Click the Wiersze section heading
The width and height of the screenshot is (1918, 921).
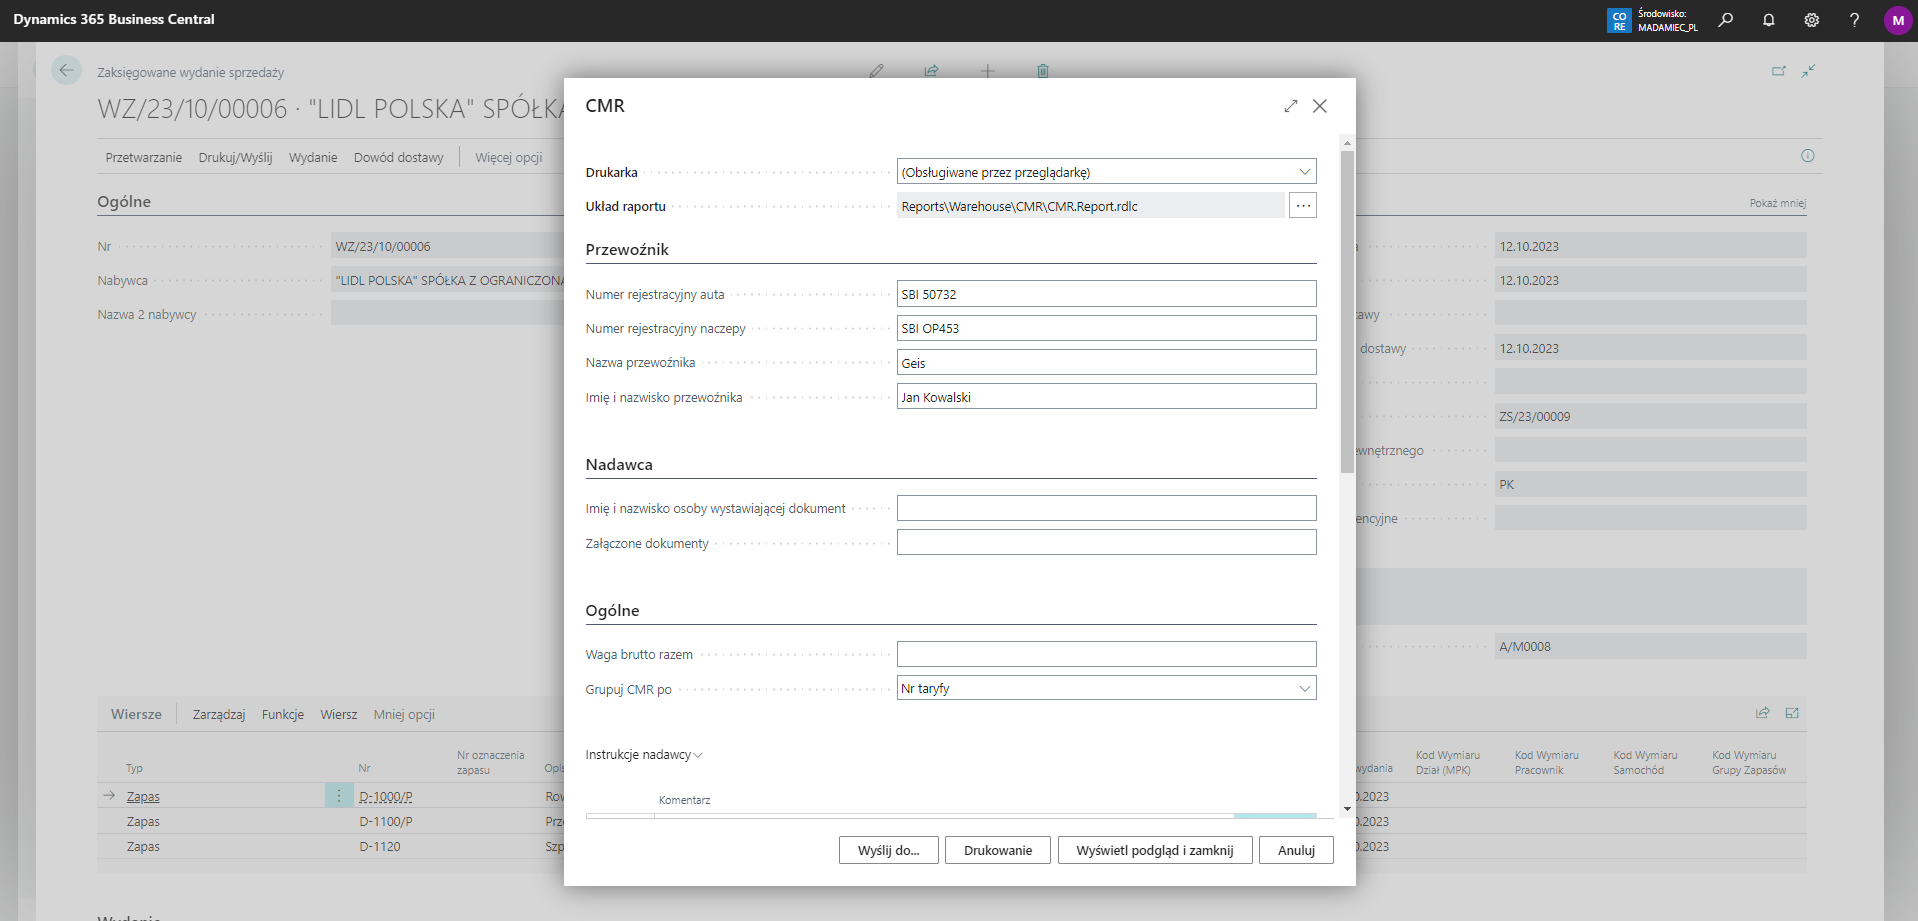coord(136,714)
